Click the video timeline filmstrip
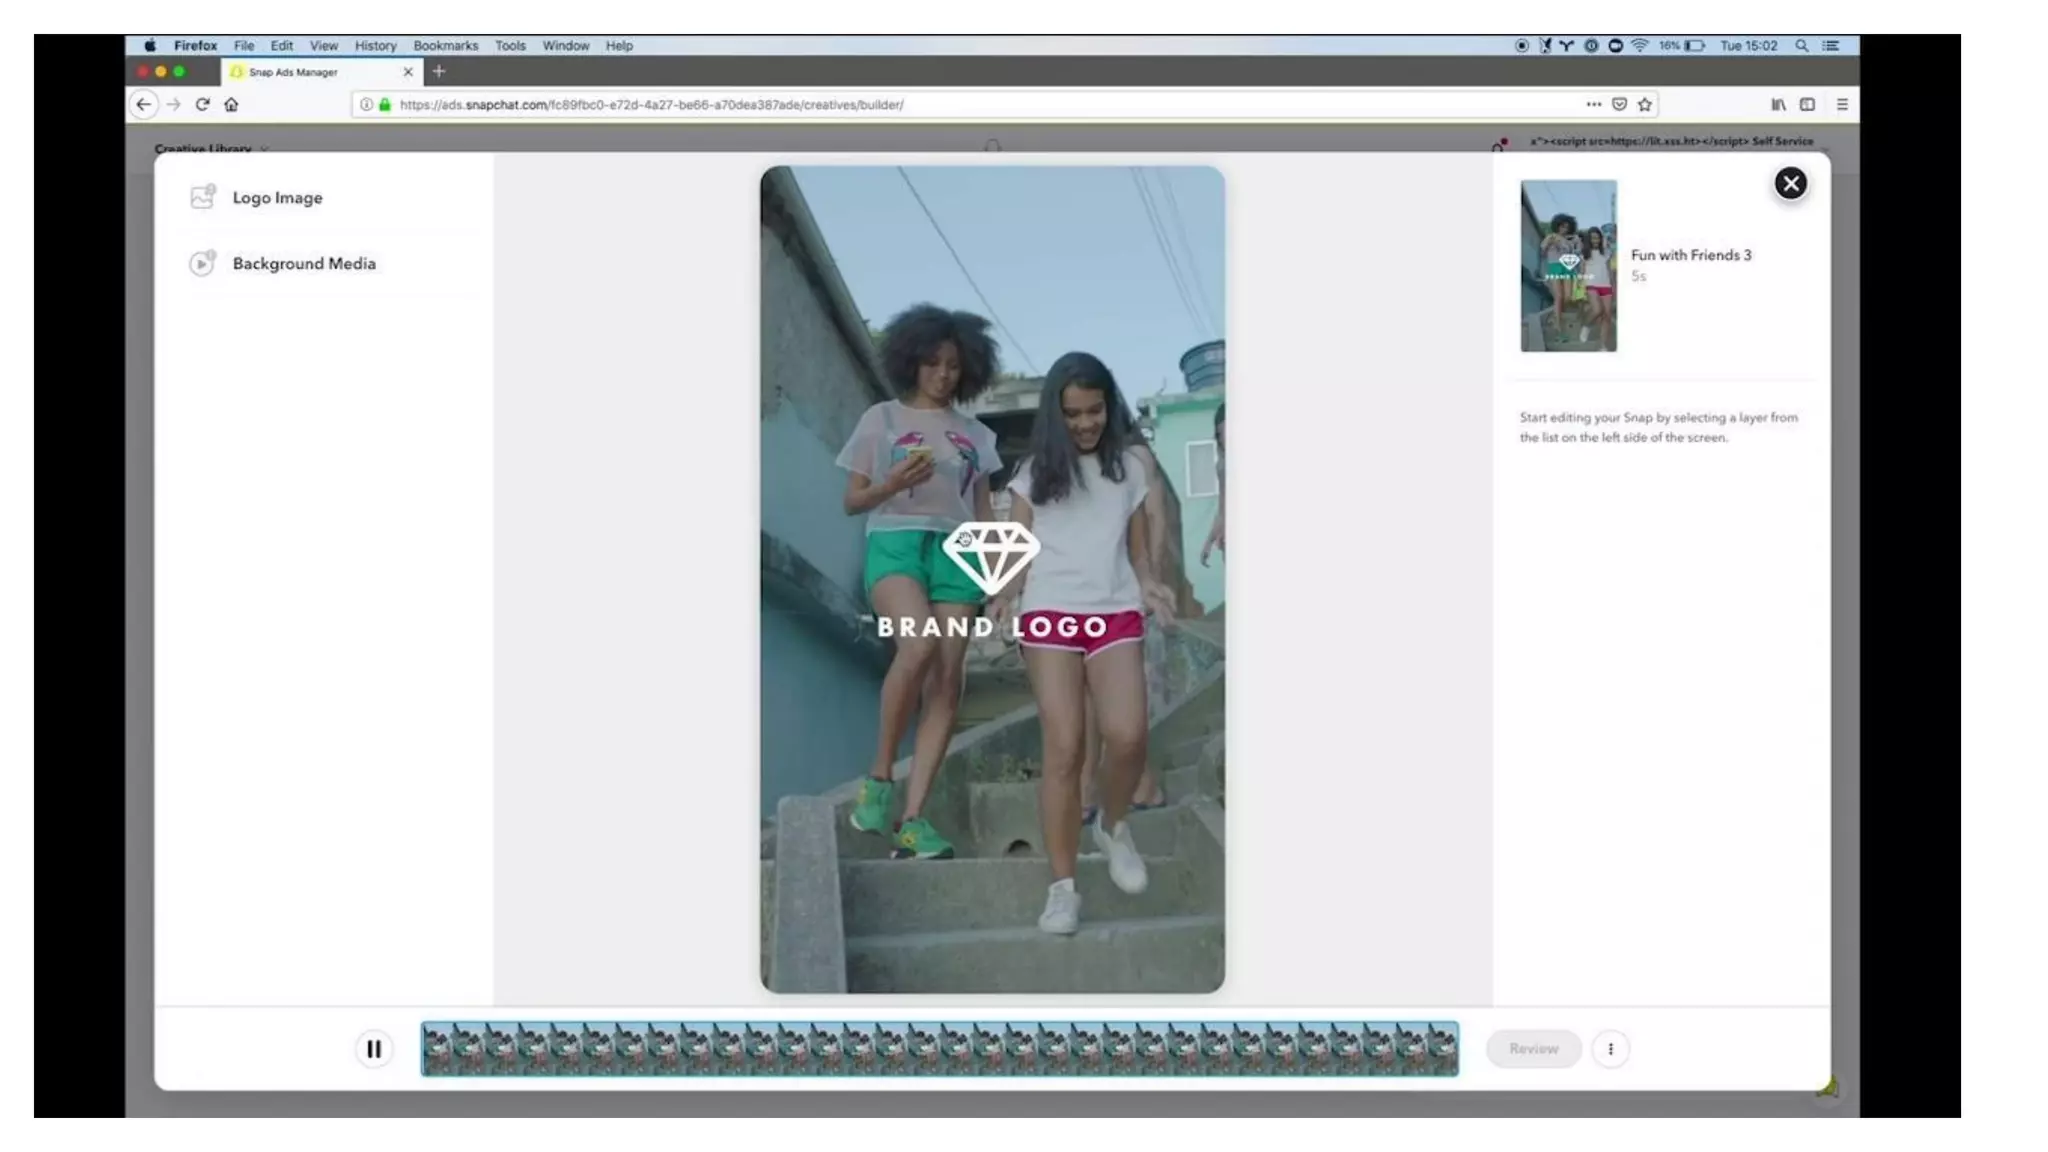 click(x=939, y=1049)
